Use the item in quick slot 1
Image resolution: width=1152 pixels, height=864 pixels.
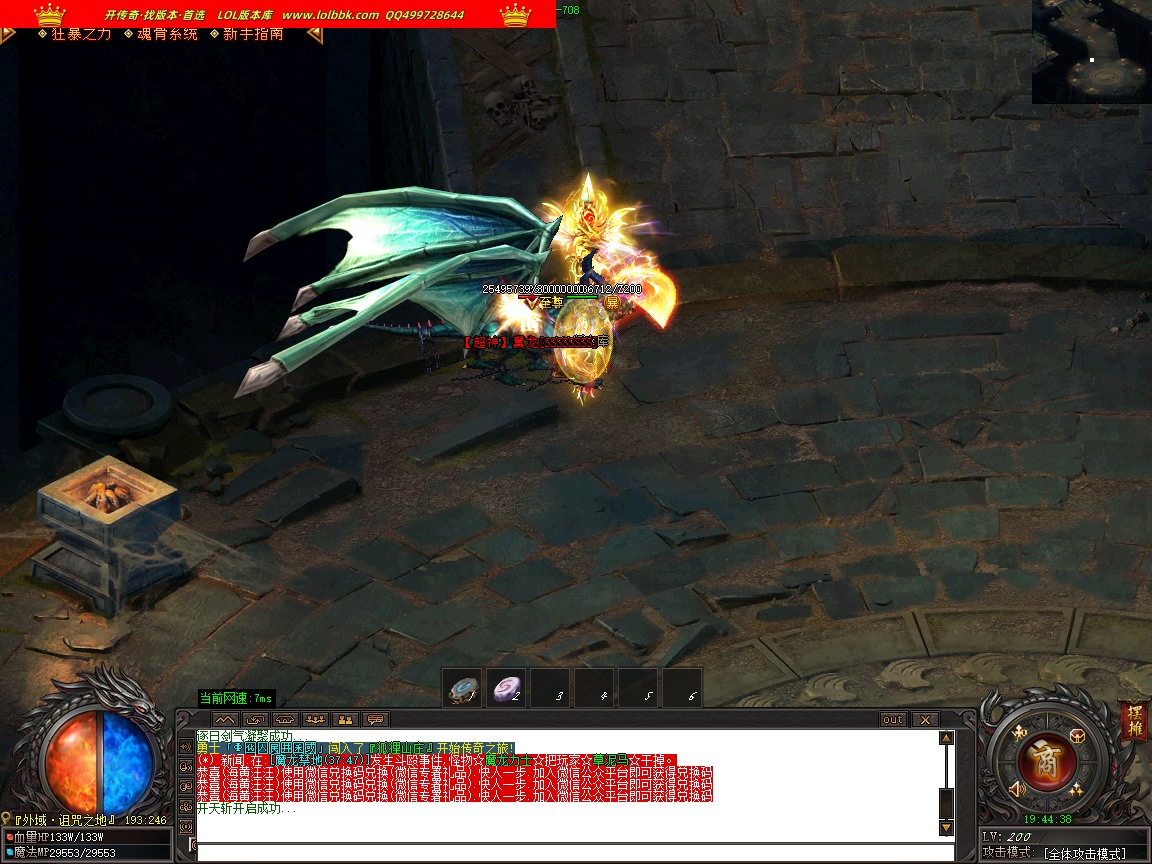click(x=463, y=689)
